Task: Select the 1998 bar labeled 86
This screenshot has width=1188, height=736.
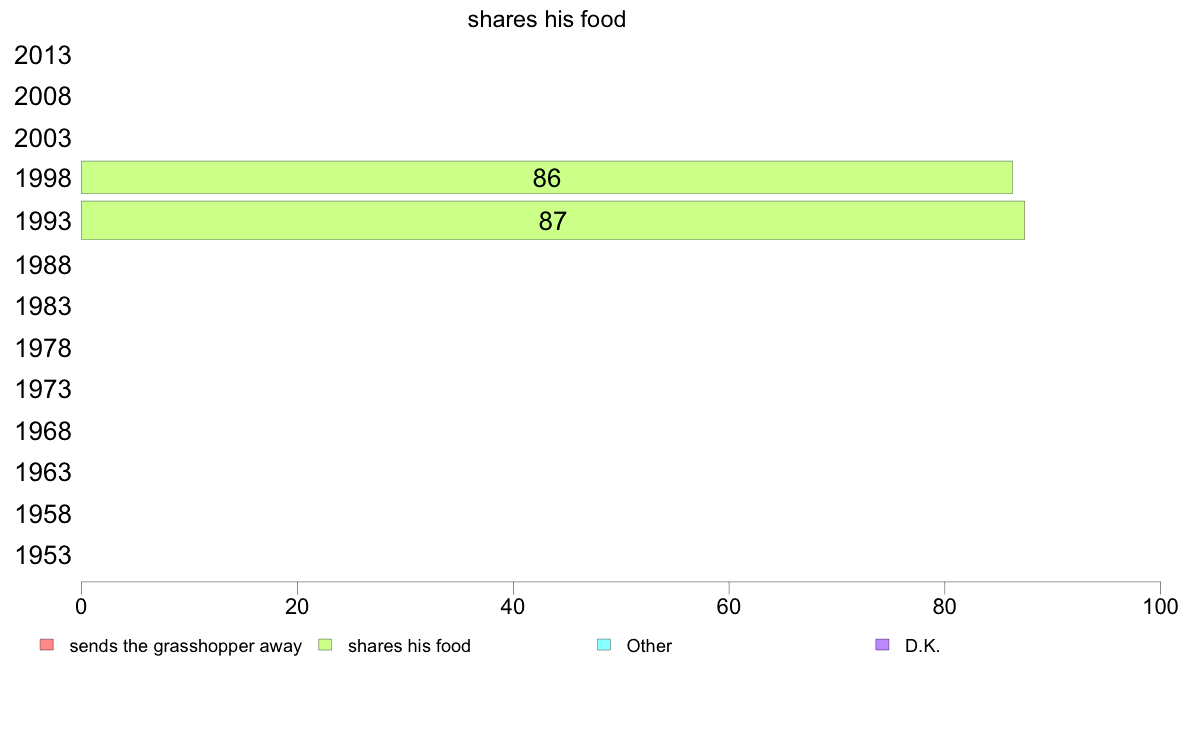Action: click(546, 177)
